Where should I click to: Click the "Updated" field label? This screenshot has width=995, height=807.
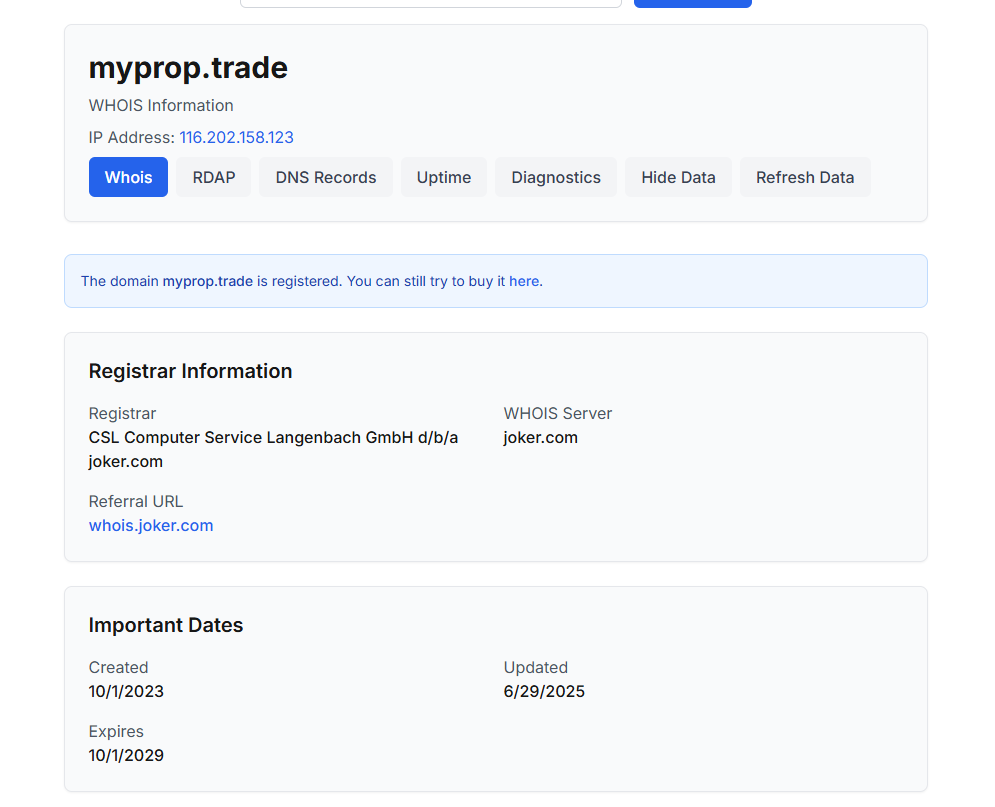pos(536,667)
